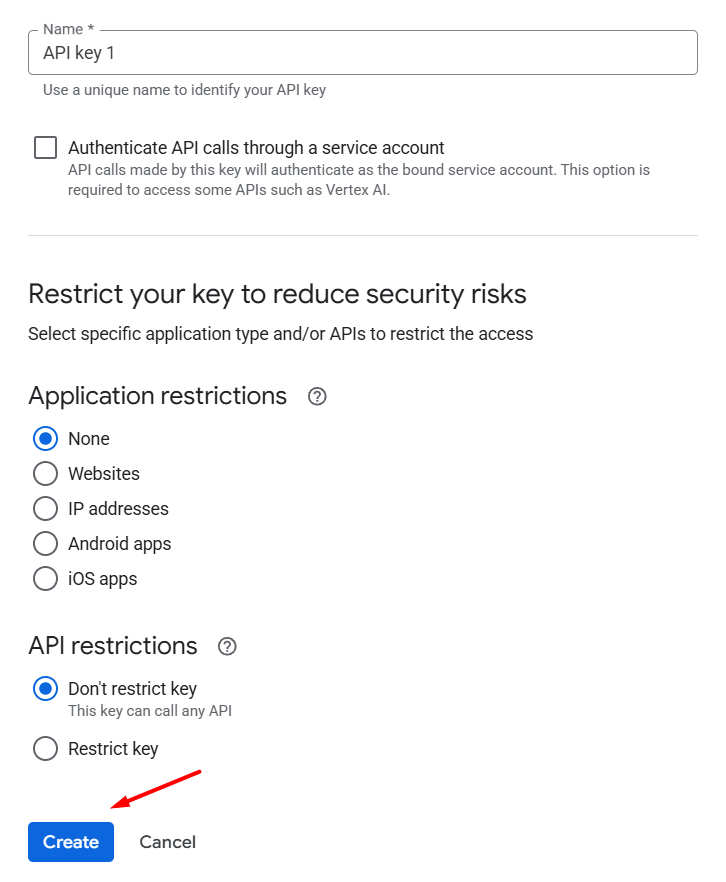Select the None application restriction
Viewport: 726px width, 882px height.
coord(45,438)
